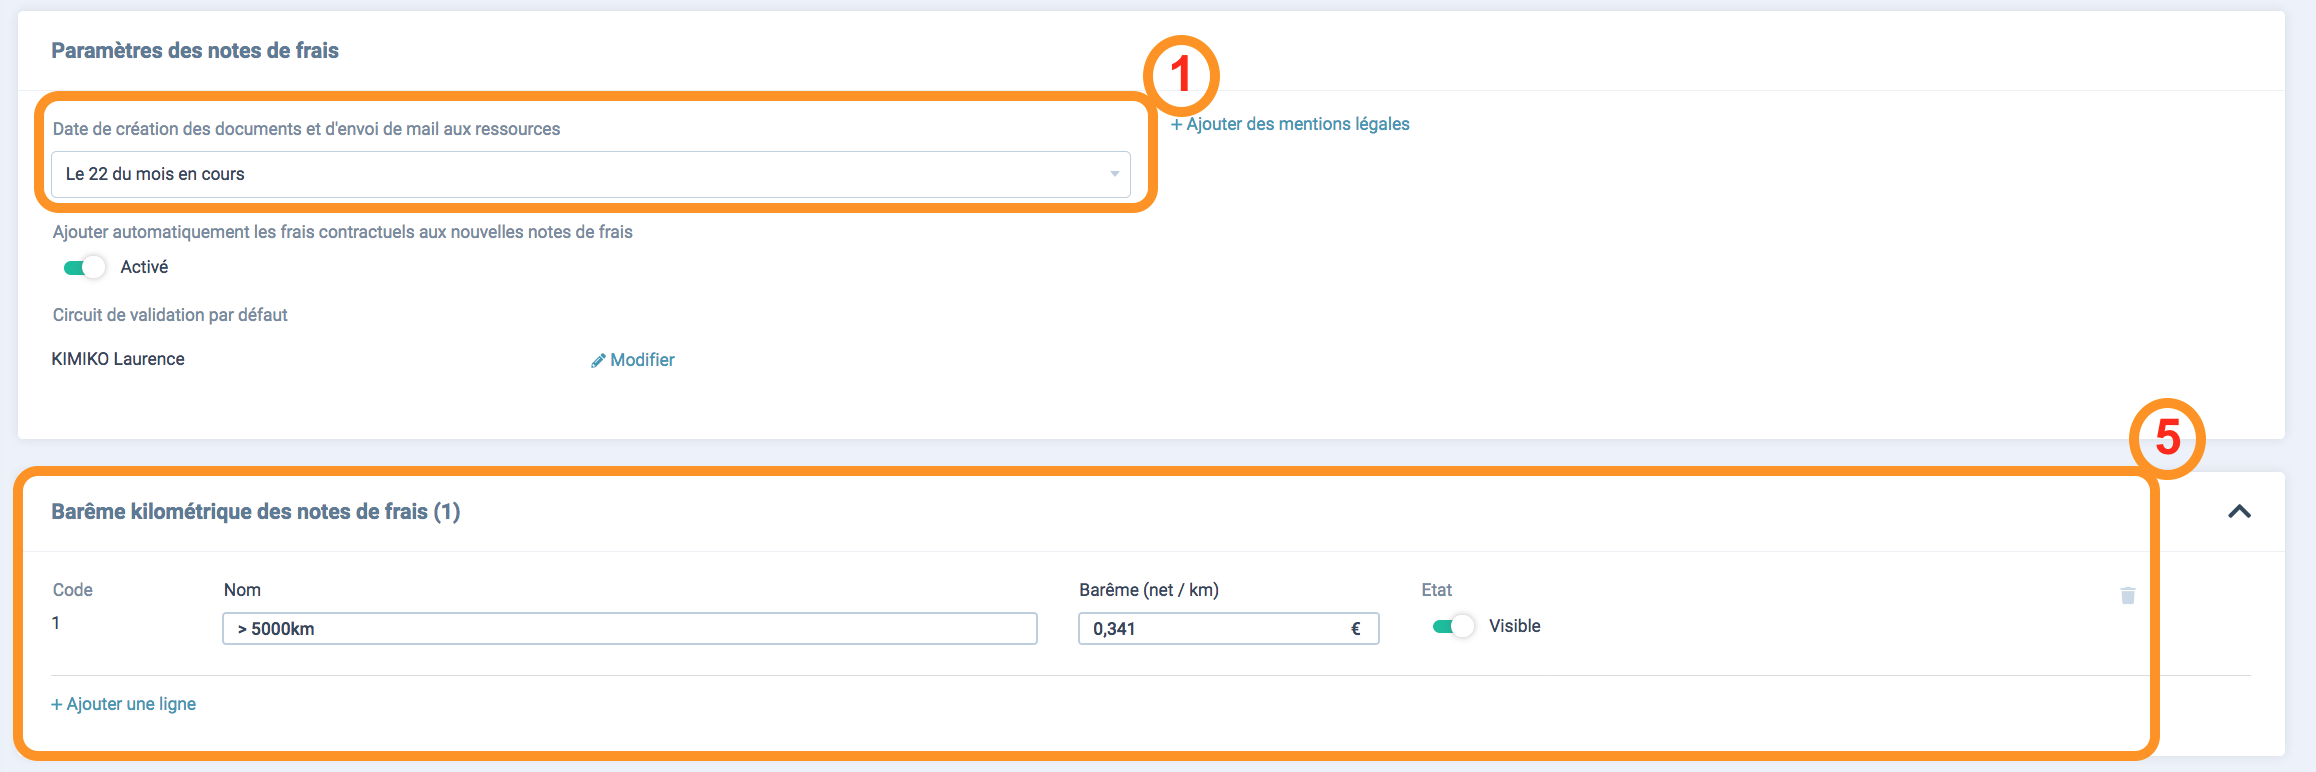The height and width of the screenshot is (772, 2316).
Task: Click the Activé label next to toggle
Action: (144, 267)
